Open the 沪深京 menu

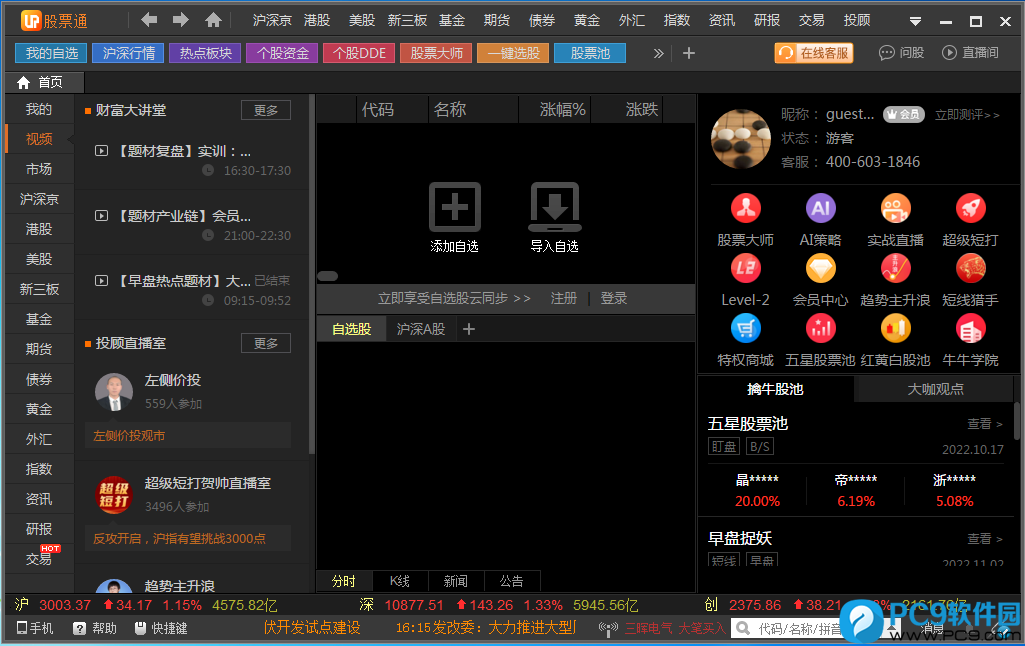coord(272,20)
